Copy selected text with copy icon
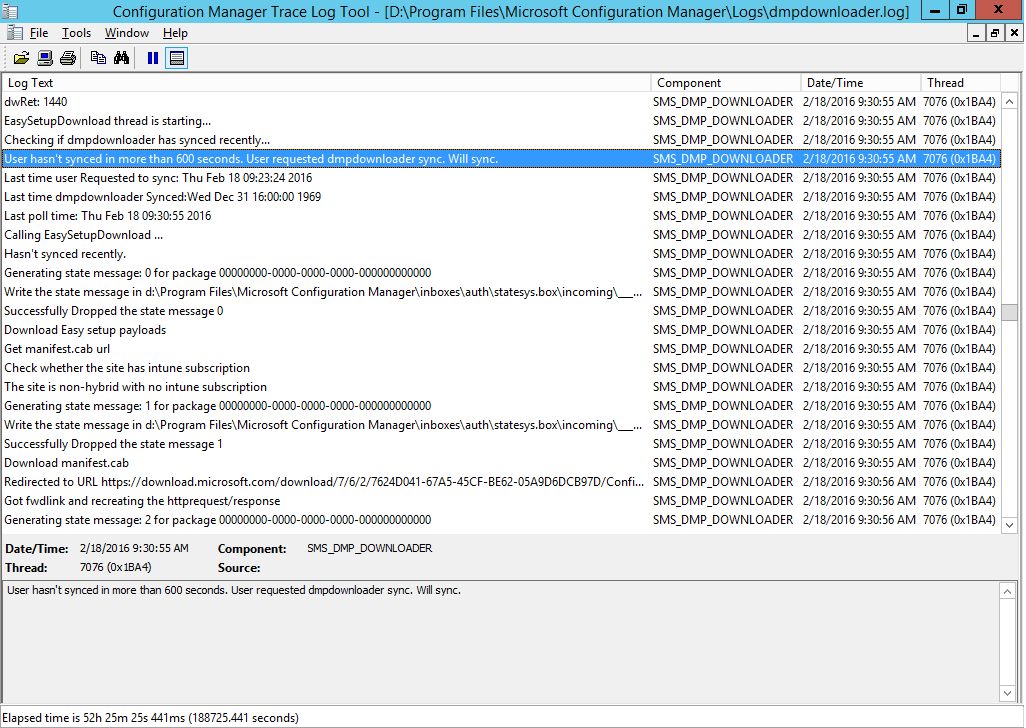 pos(98,58)
